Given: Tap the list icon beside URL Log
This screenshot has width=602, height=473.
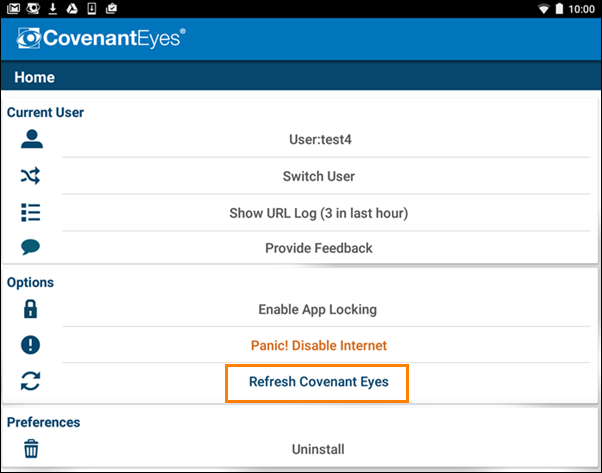Looking at the screenshot, I should (x=30, y=212).
